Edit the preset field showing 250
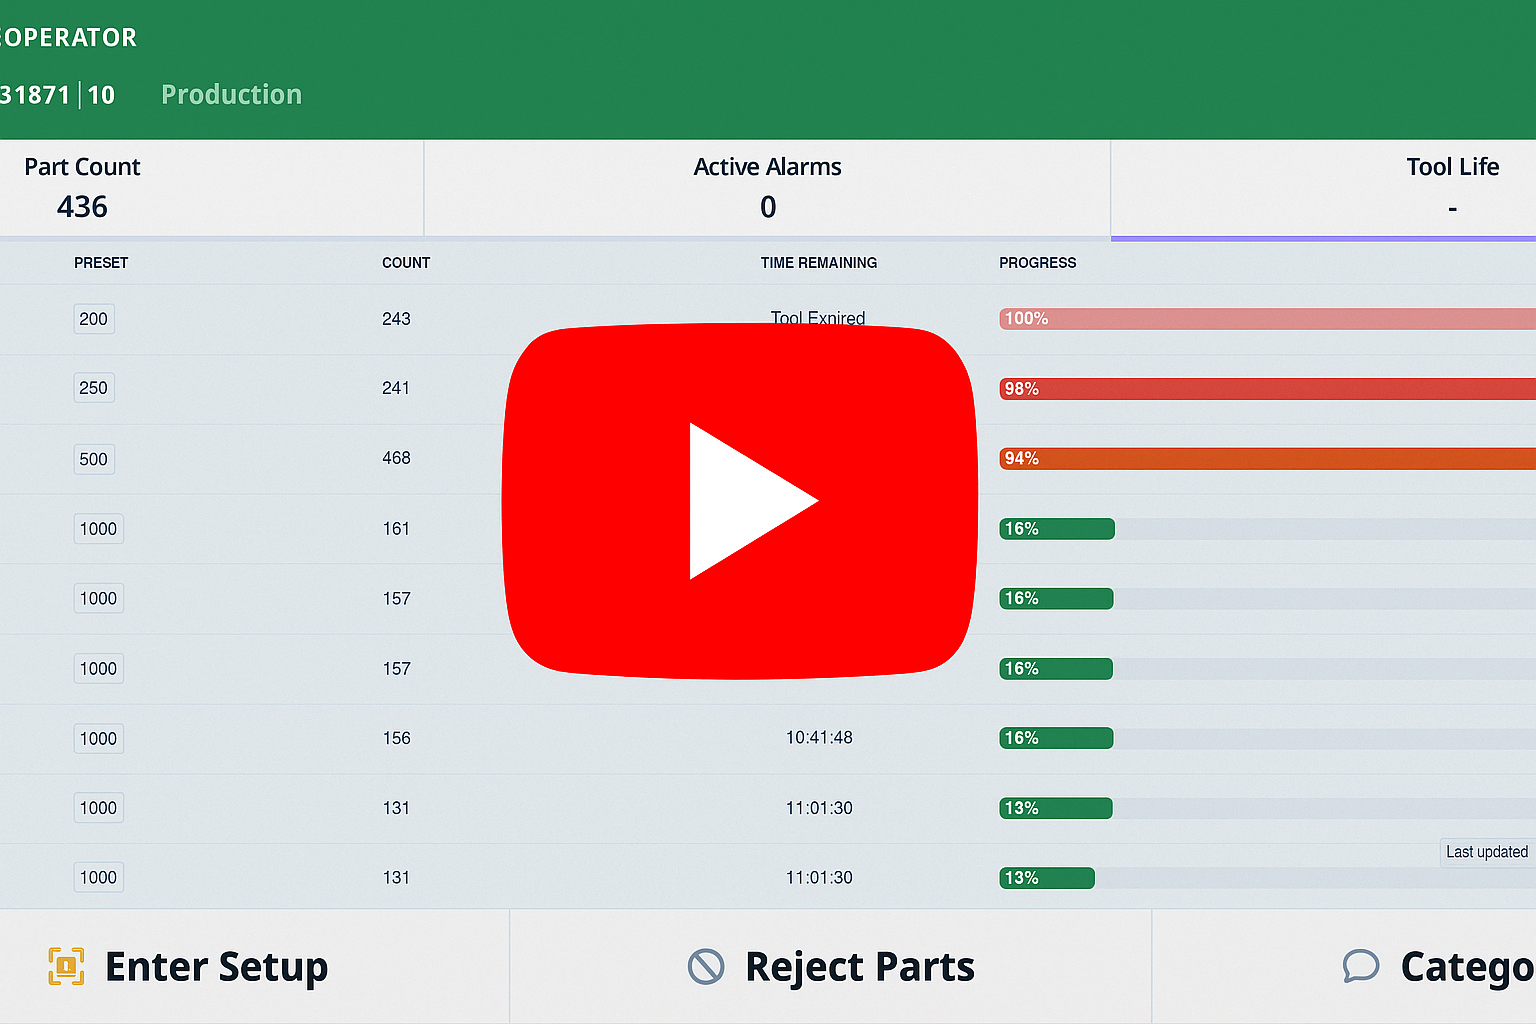The height and width of the screenshot is (1024, 1536). tap(94, 388)
